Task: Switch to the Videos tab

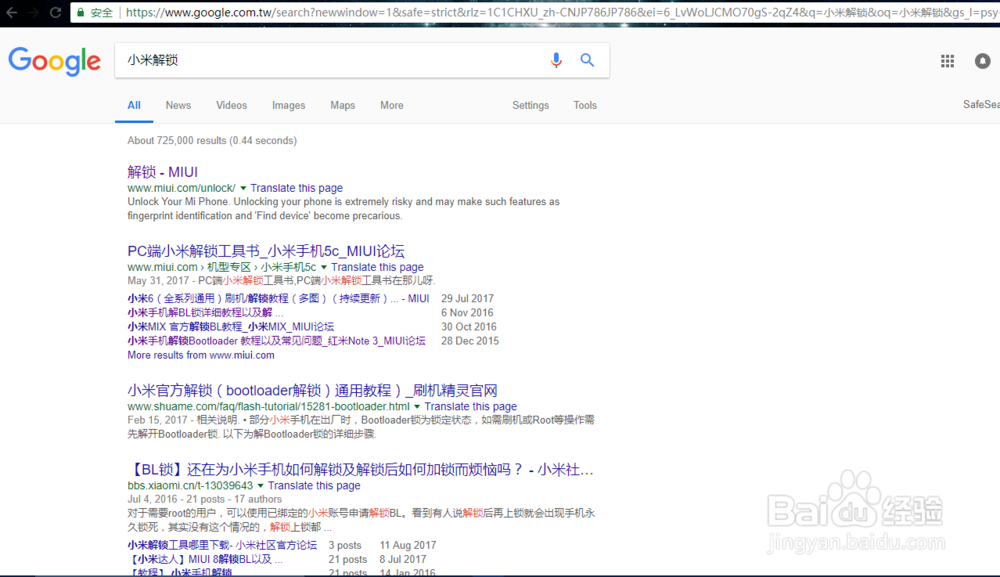Action: tap(232, 105)
